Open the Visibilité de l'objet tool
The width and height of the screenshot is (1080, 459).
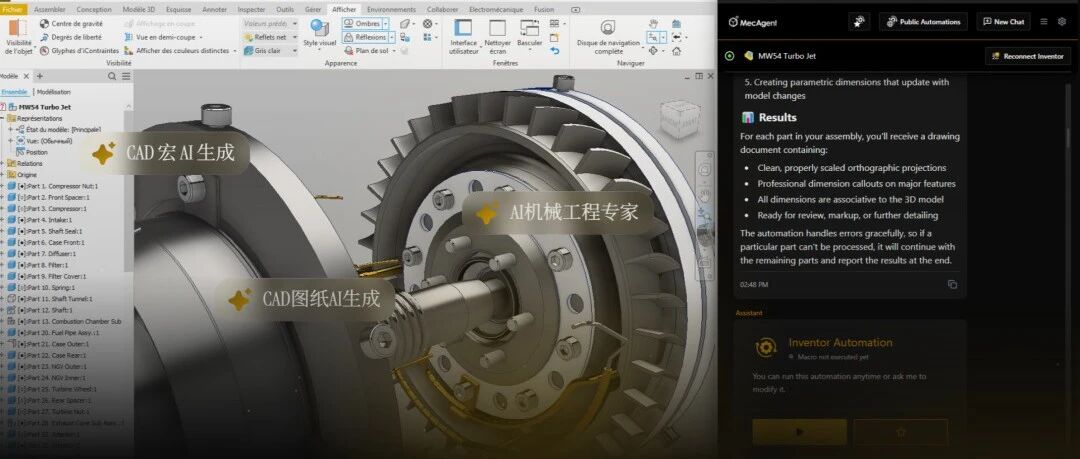tap(19, 37)
